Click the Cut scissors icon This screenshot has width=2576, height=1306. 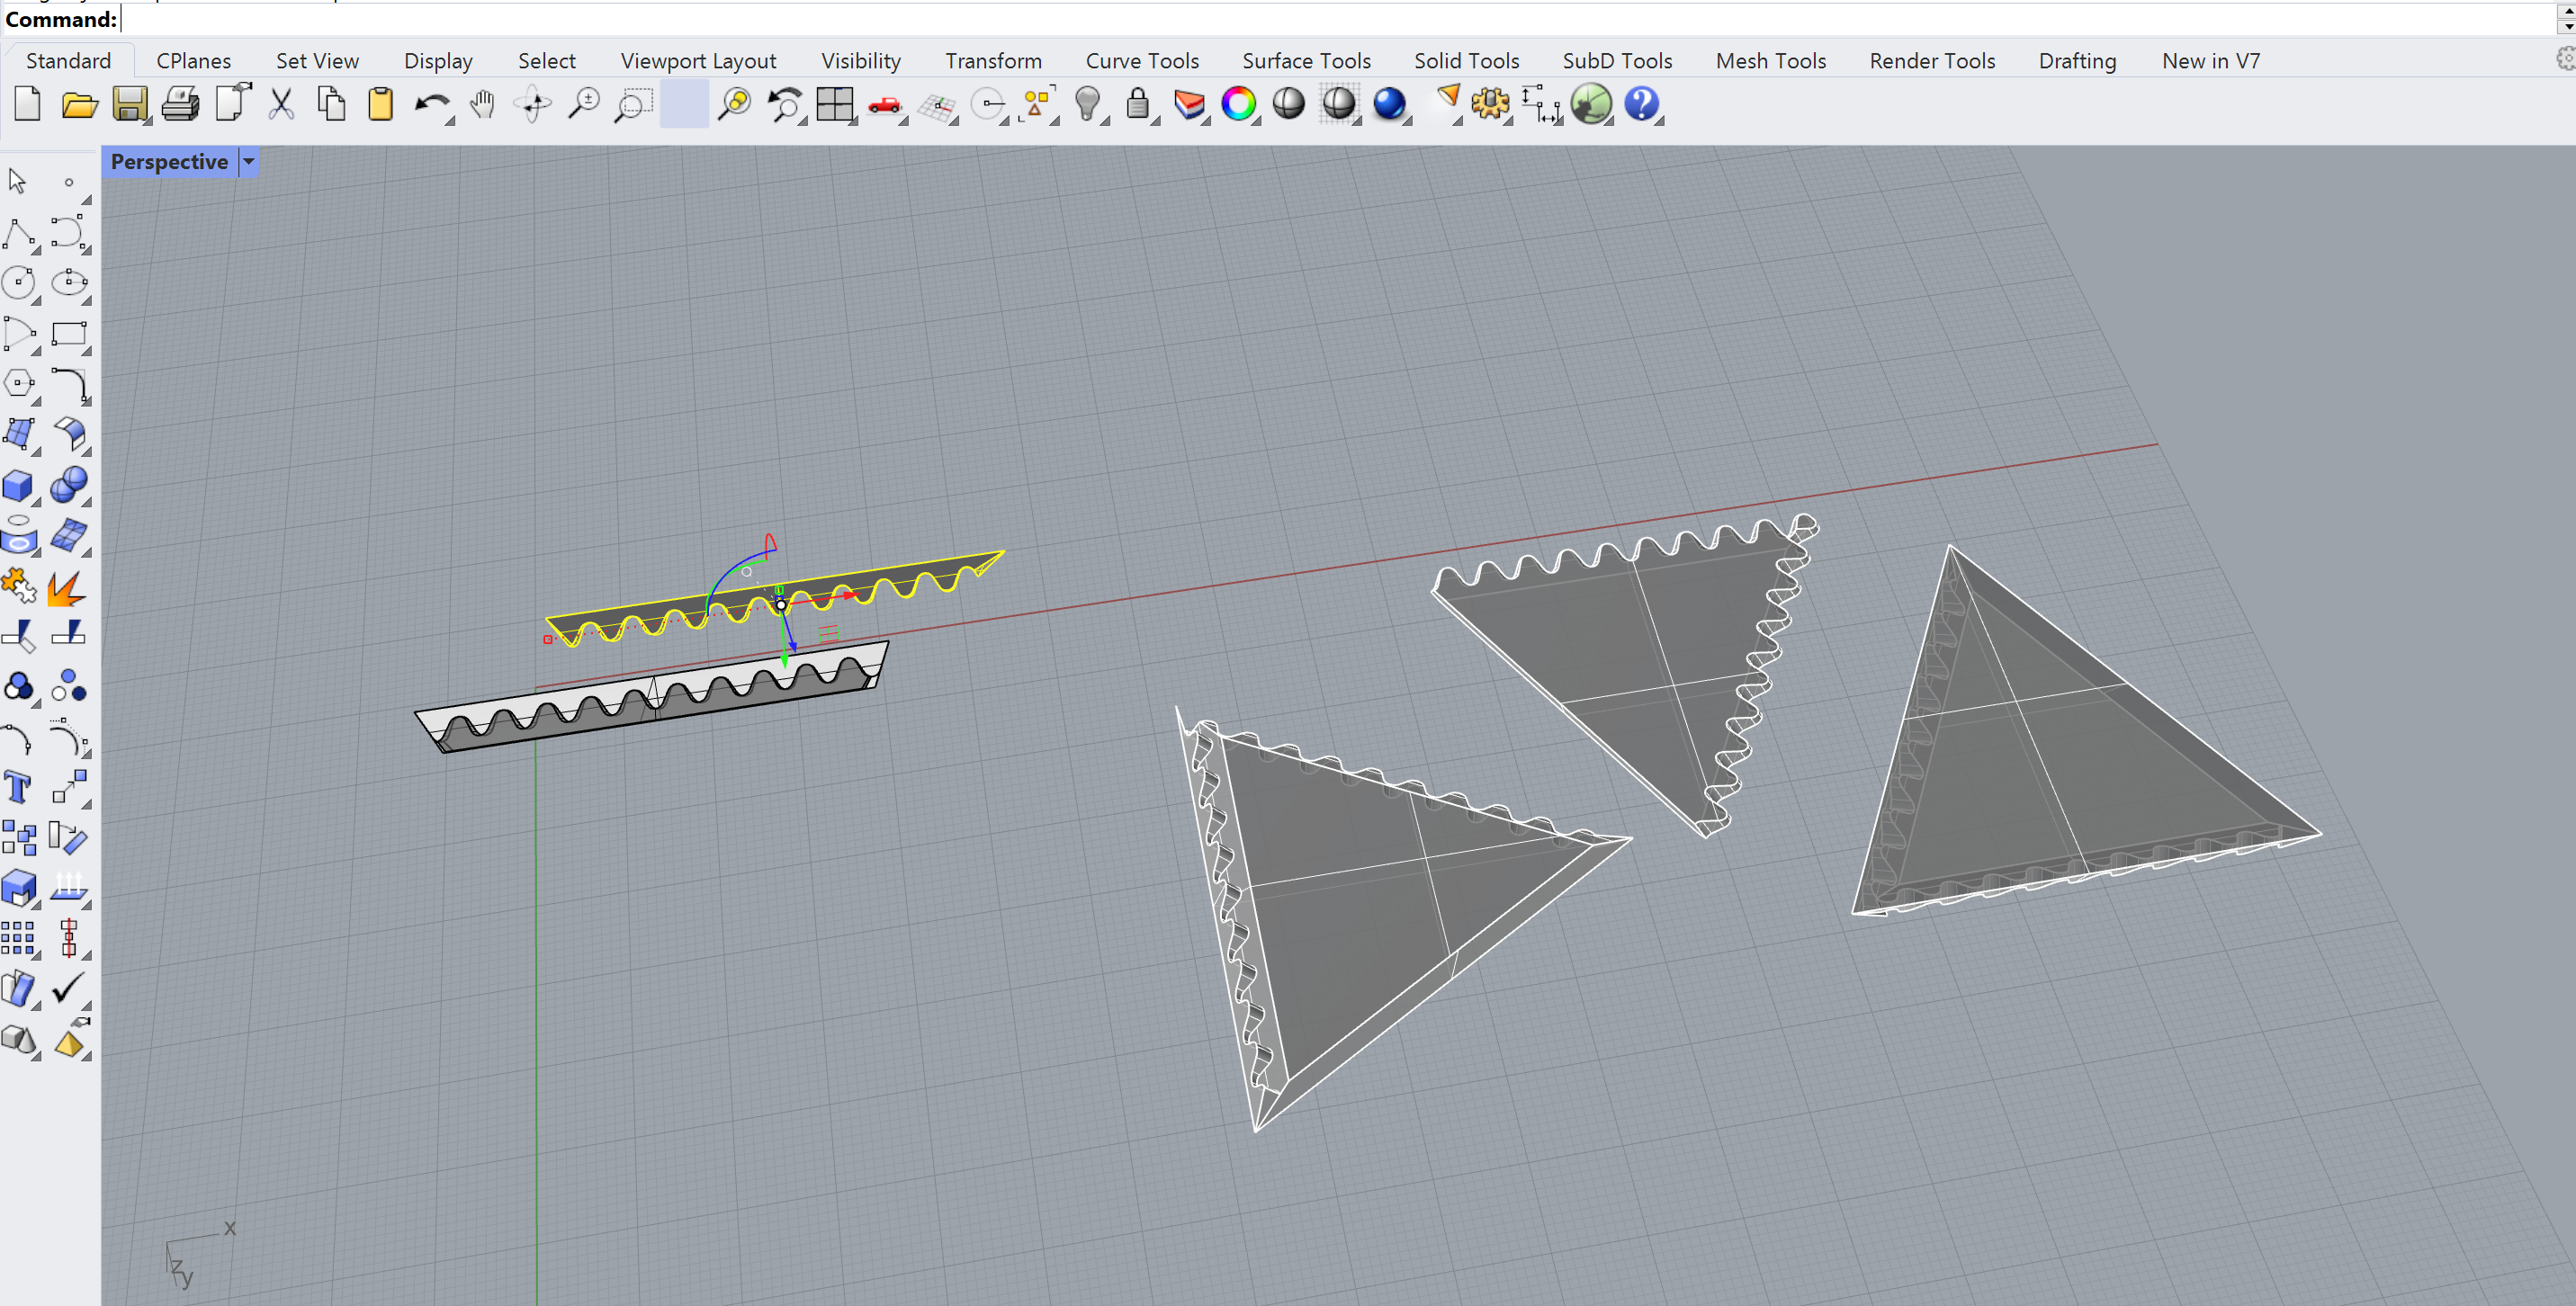click(281, 104)
